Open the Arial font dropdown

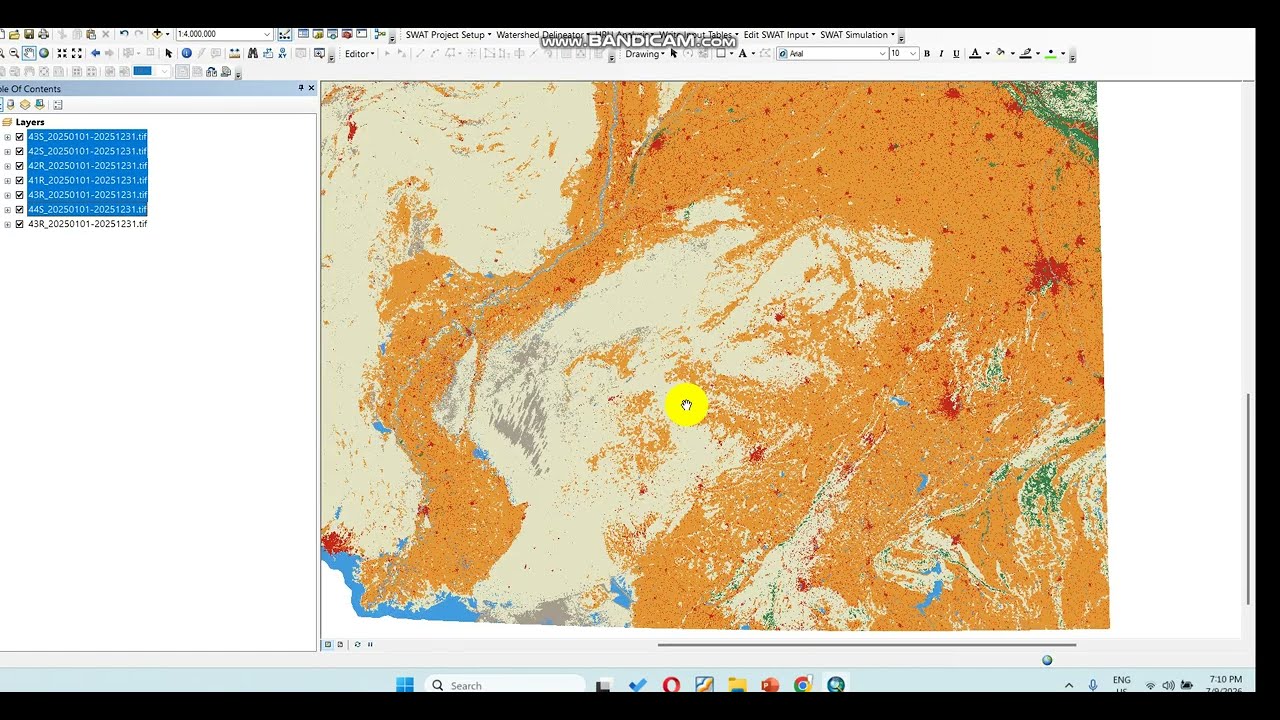882,54
